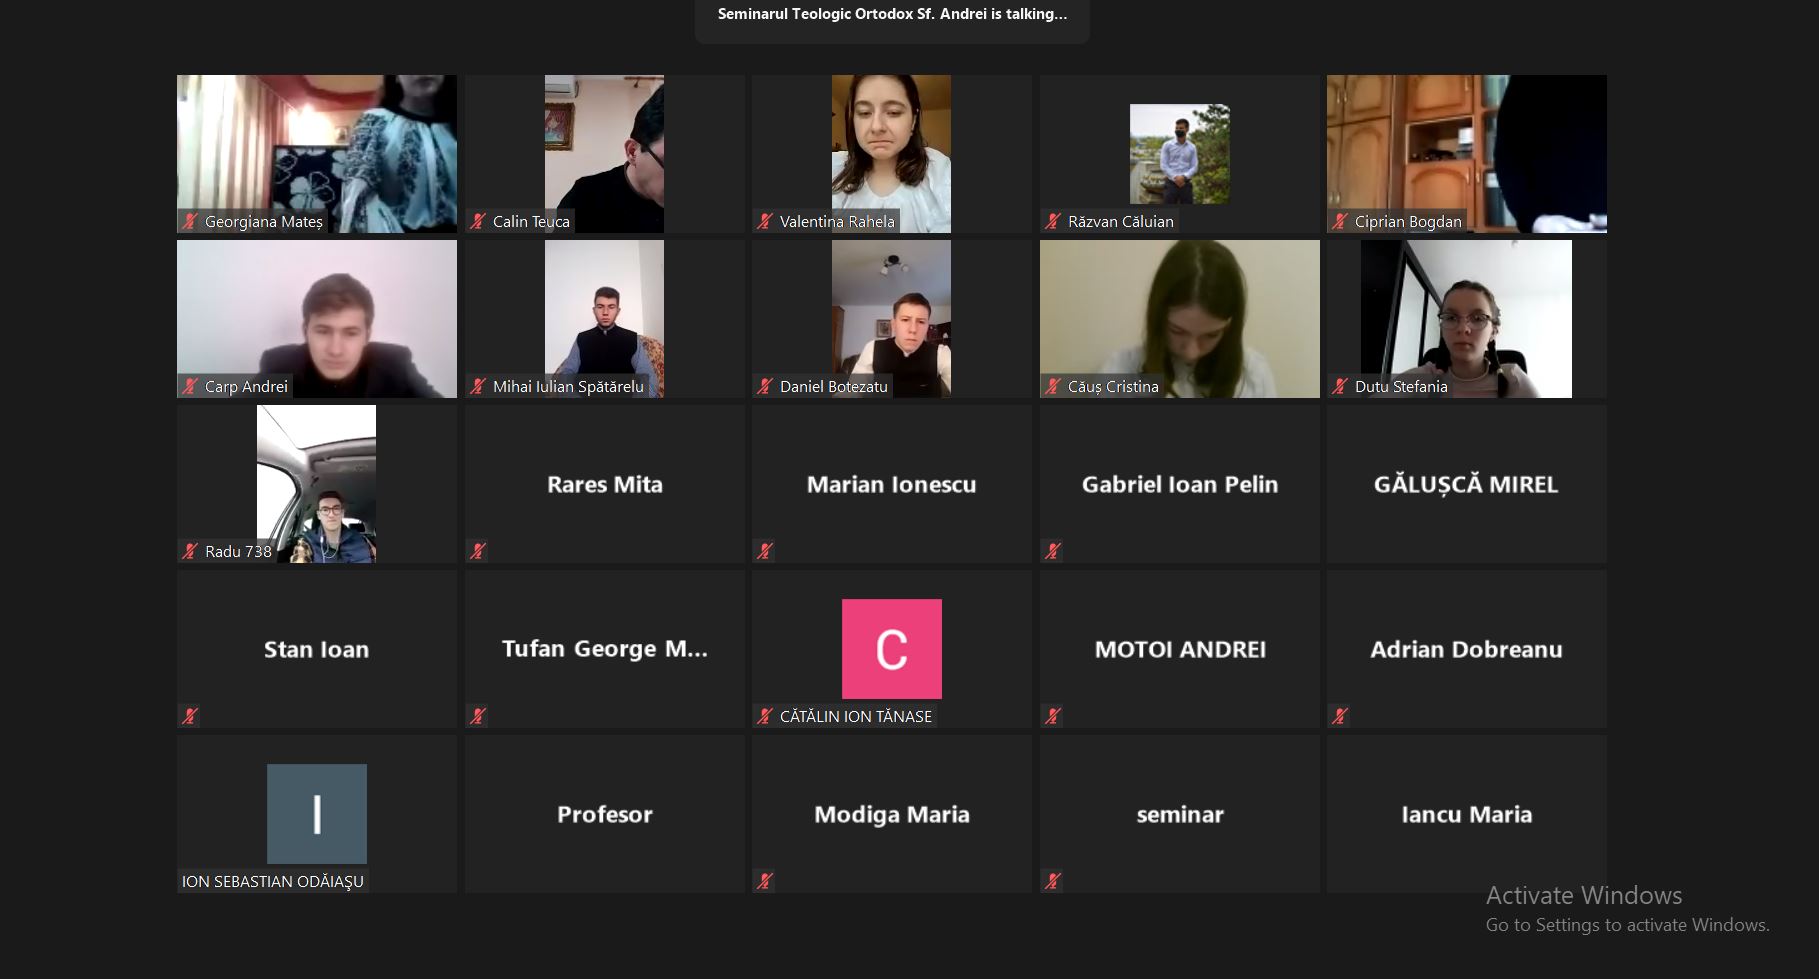Click muted mic icon on Stan Ioan tile
The image size is (1819, 979).
tap(190, 716)
